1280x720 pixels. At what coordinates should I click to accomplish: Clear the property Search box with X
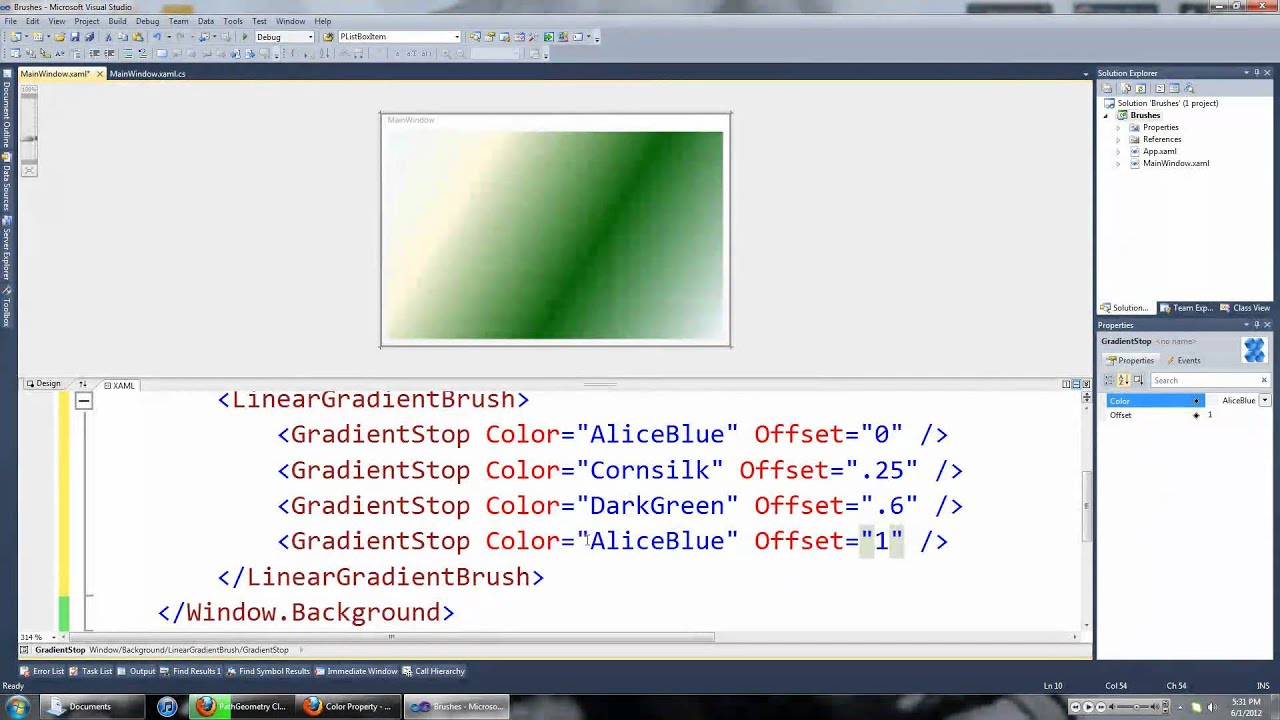(x=1264, y=380)
